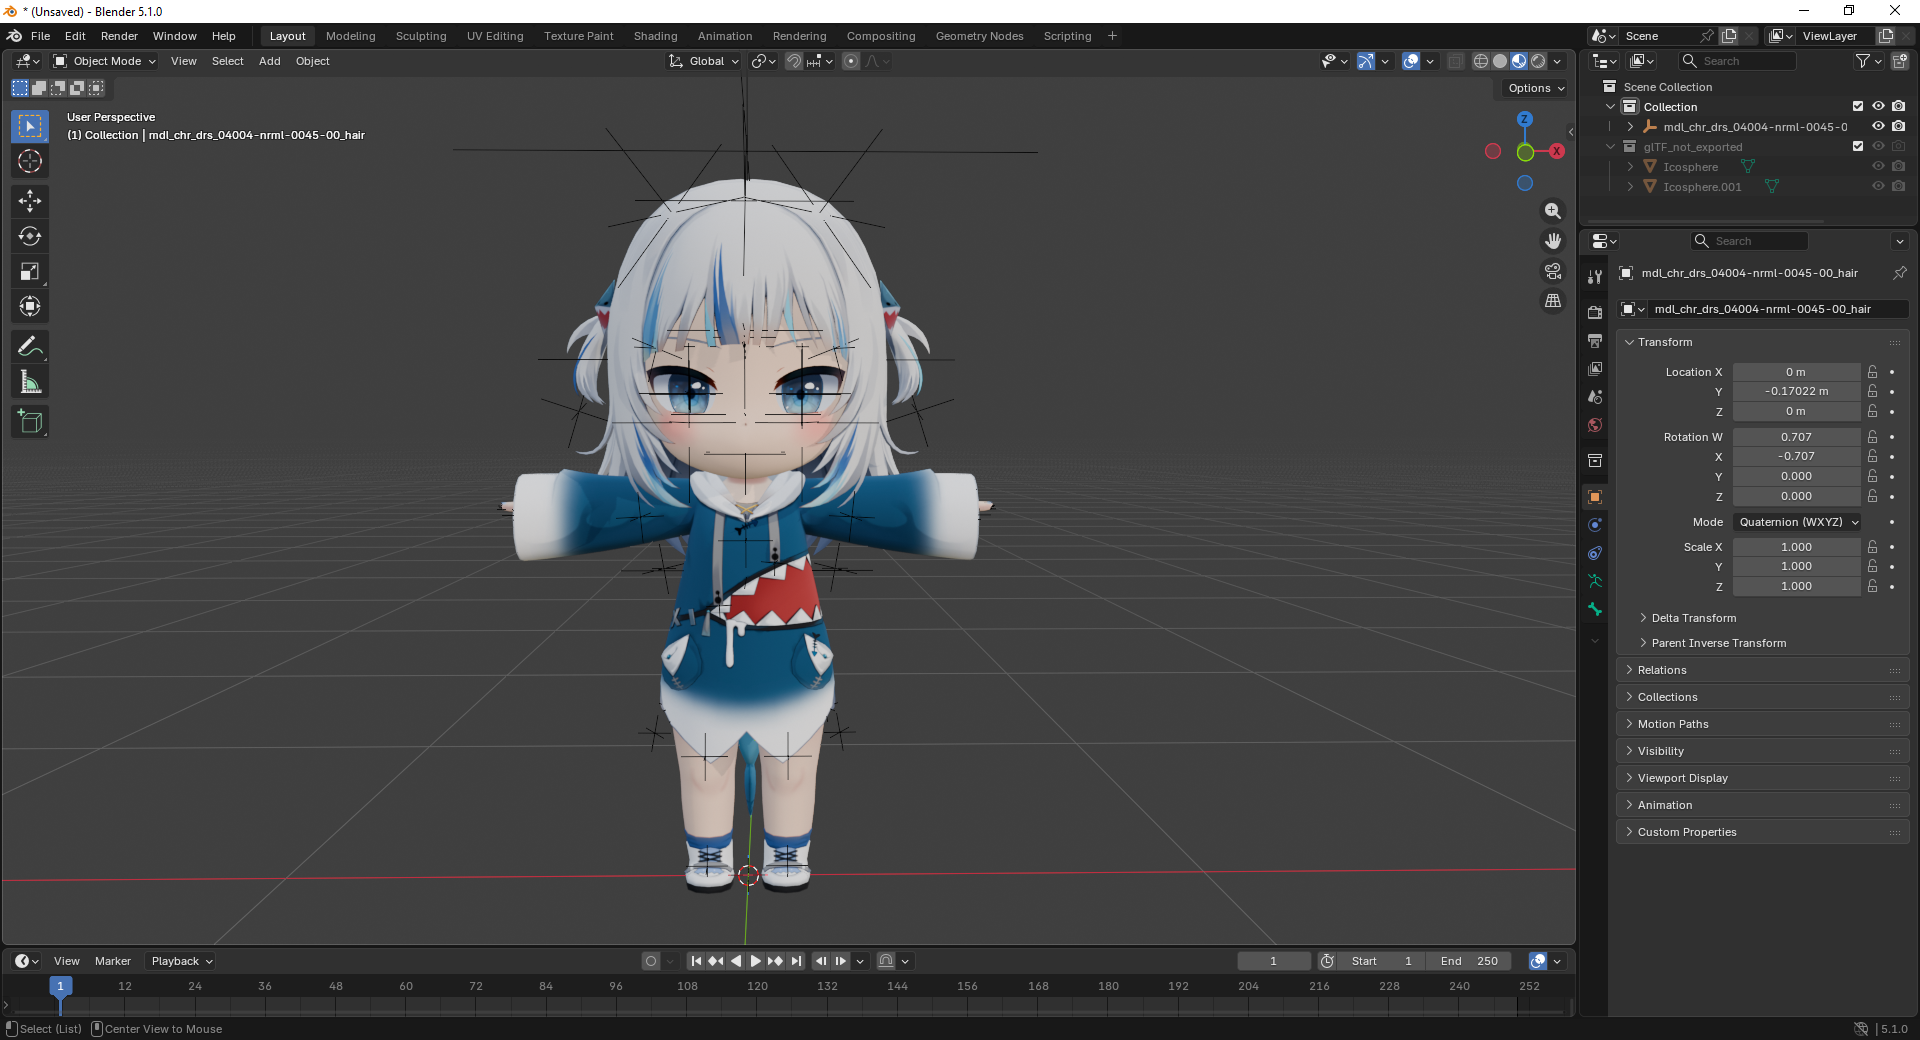The height and width of the screenshot is (1040, 1920).
Task: Toggle proportional editing button
Action: pyautogui.click(x=851, y=61)
